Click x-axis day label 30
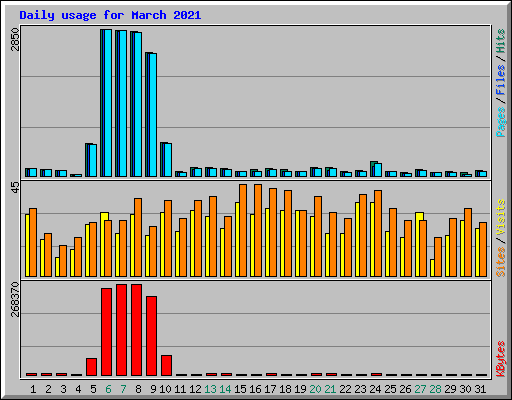The height and width of the screenshot is (400, 512). (x=465, y=389)
